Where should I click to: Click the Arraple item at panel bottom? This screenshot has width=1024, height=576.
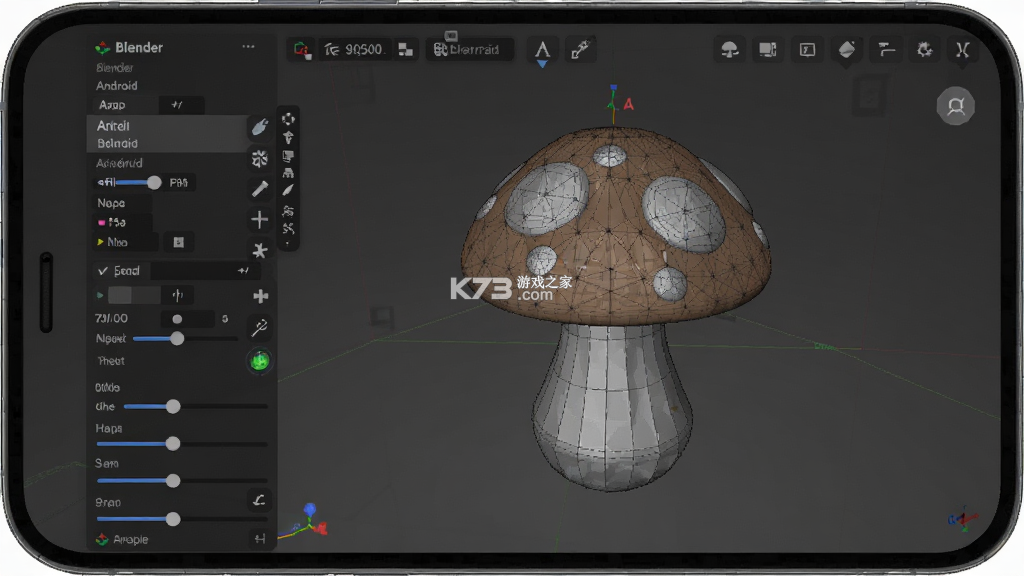(x=131, y=539)
